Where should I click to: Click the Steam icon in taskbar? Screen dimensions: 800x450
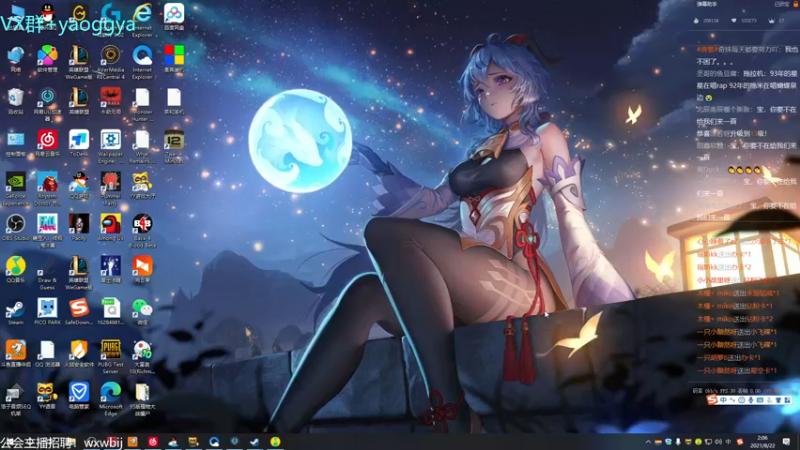point(255,441)
